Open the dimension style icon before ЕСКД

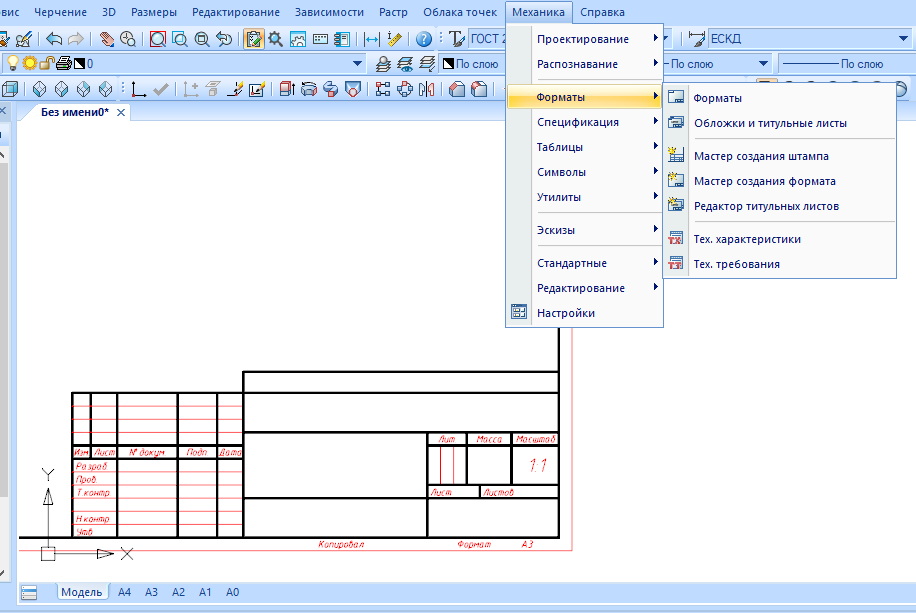[x=696, y=39]
